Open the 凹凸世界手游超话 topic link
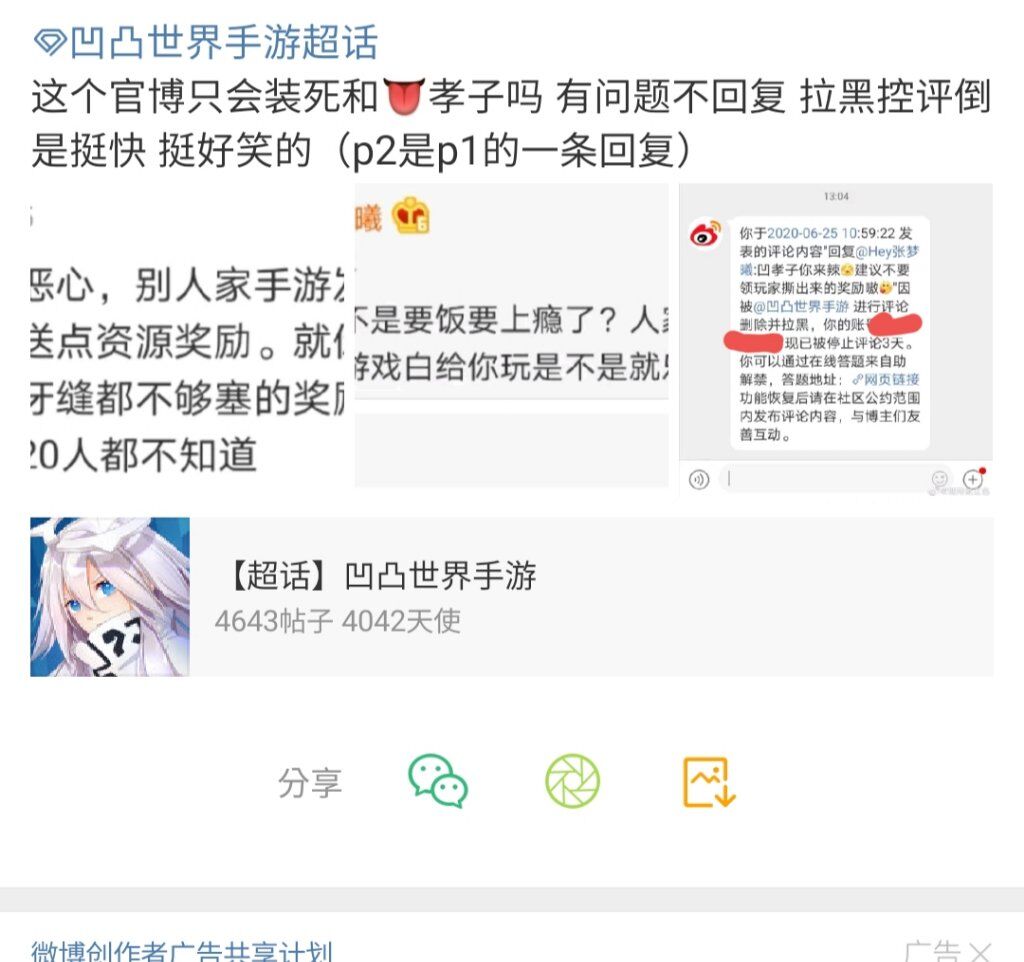1024x962 pixels. click(x=224, y=42)
